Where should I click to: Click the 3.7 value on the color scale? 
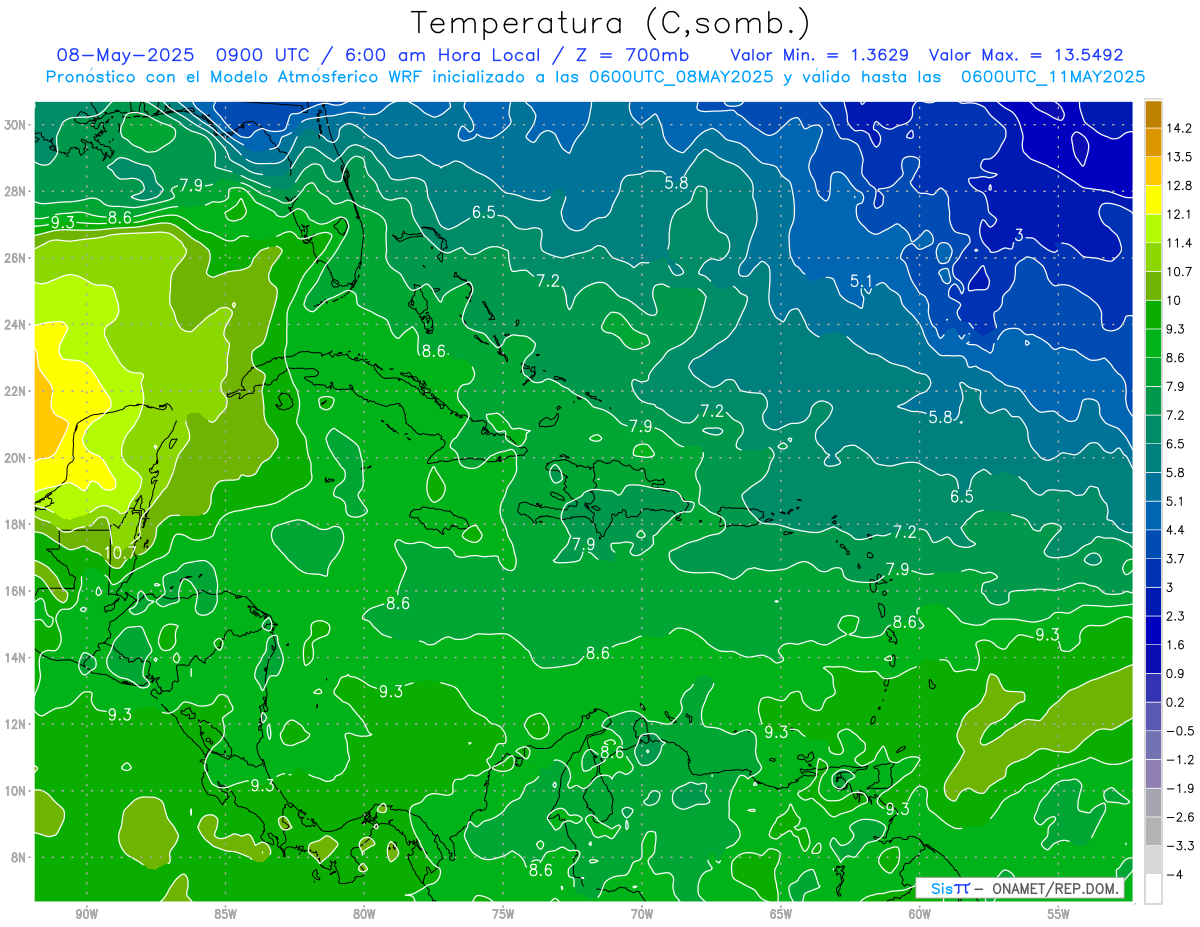point(1178,559)
